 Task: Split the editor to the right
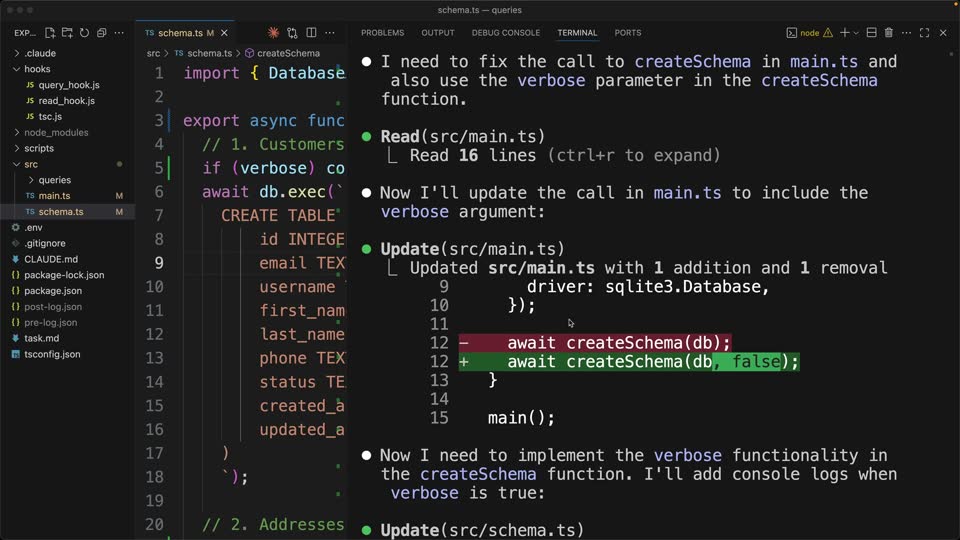(311, 32)
